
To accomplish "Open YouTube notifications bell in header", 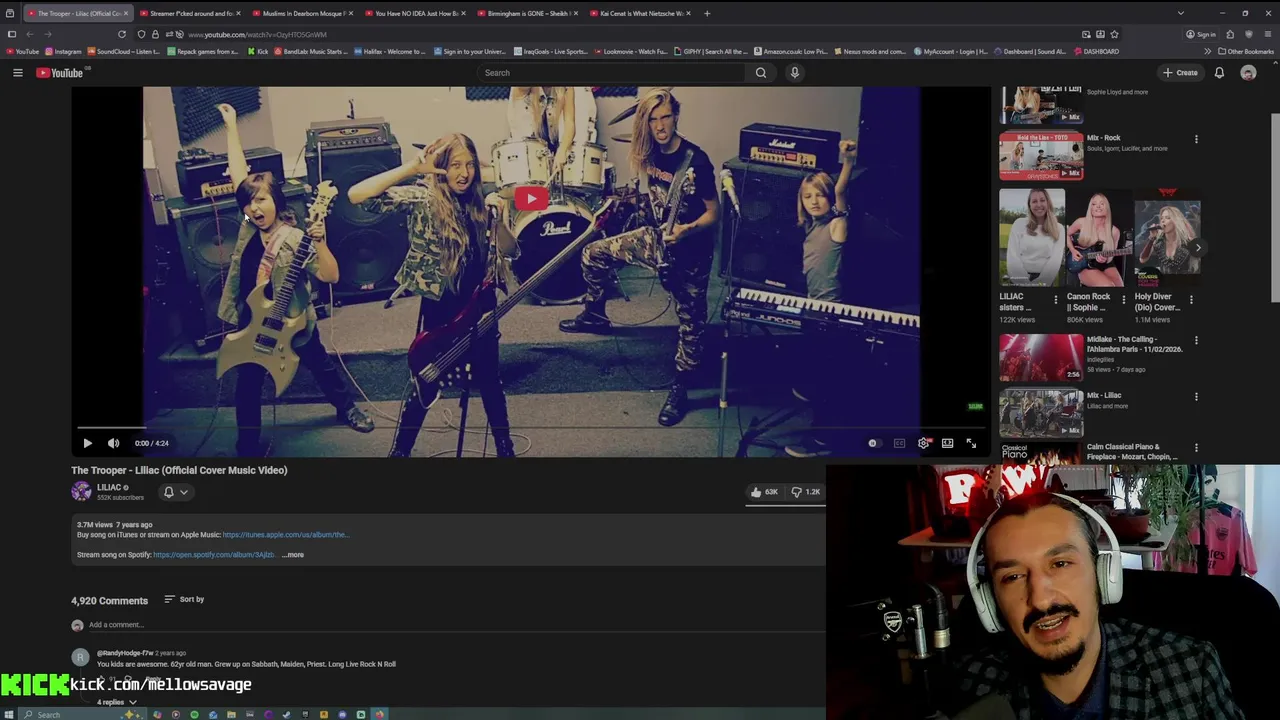I will click(1219, 72).
